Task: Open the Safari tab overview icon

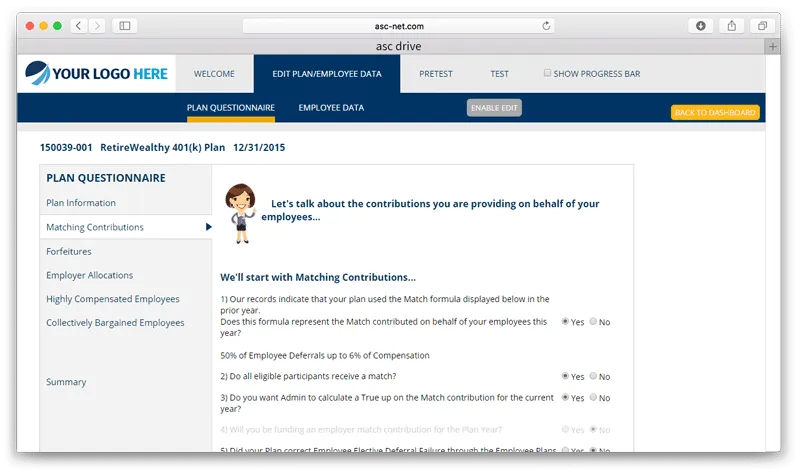Action: pyautogui.click(x=761, y=25)
